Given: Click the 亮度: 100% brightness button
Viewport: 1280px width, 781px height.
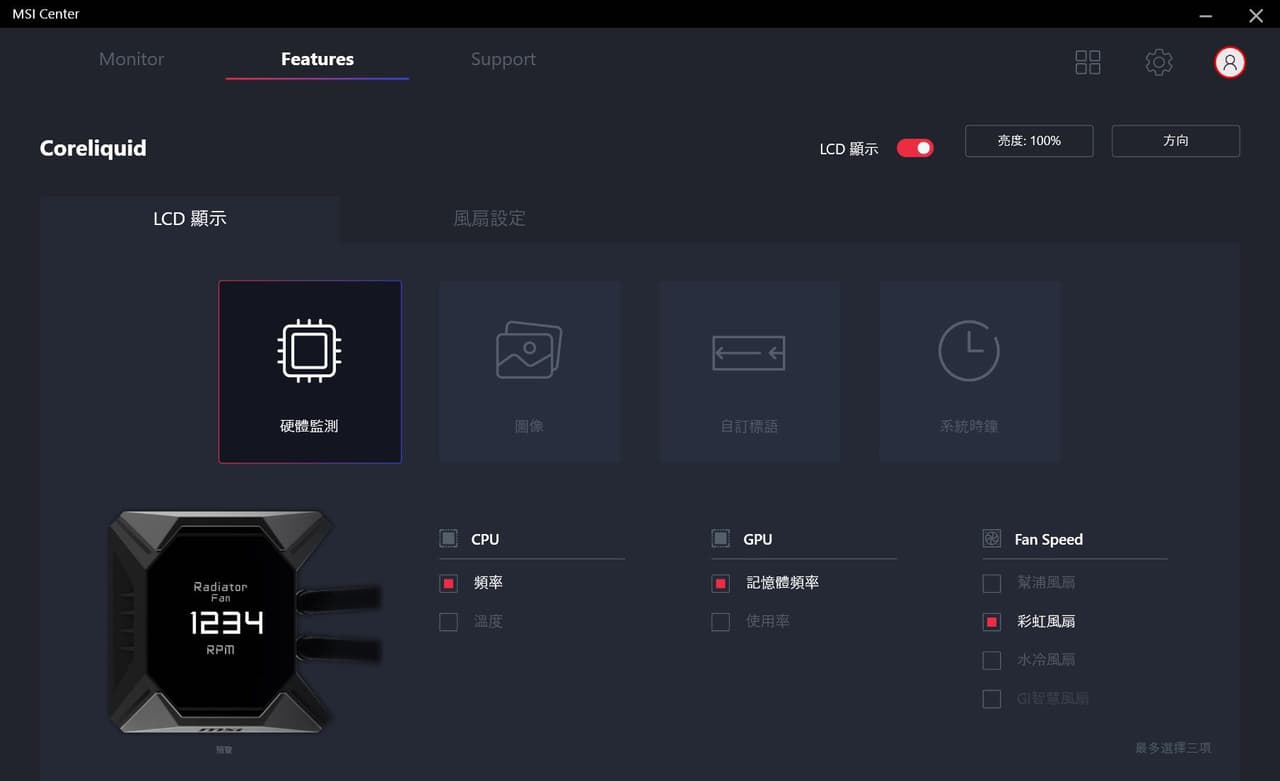Looking at the screenshot, I should (x=1029, y=141).
